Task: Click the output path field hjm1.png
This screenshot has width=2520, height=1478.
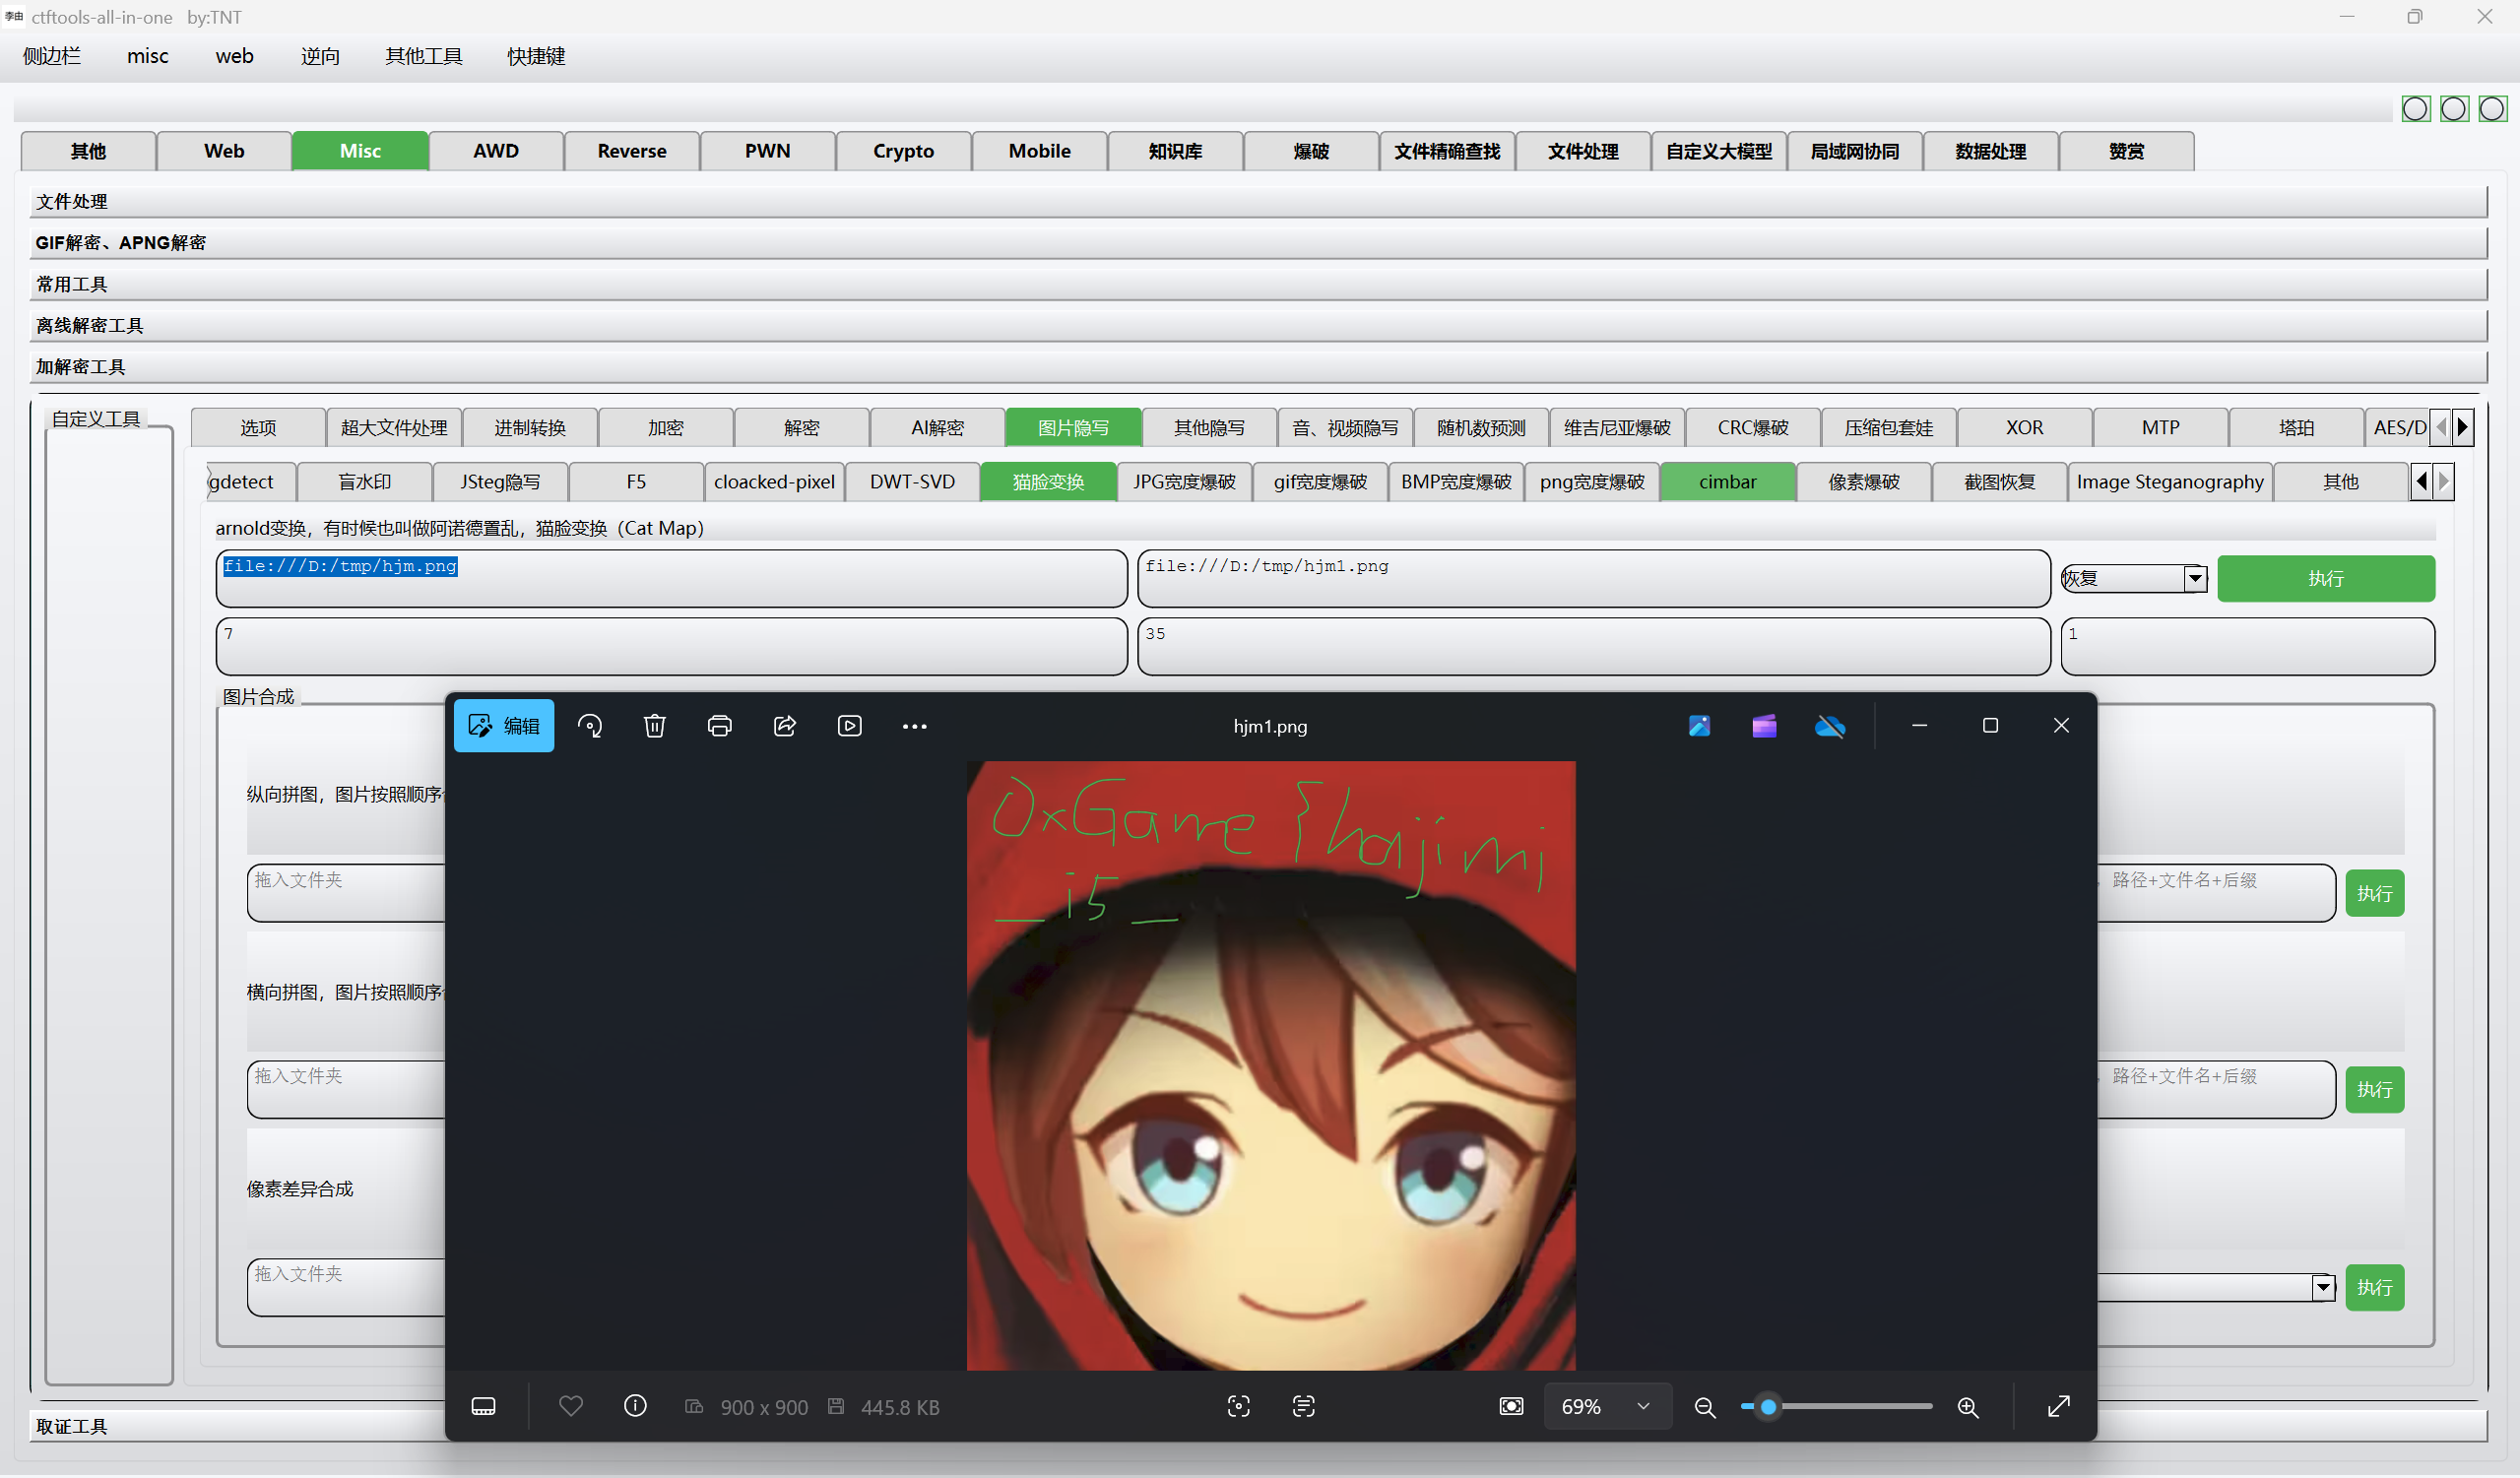Action: click(x=1594, y=578)
